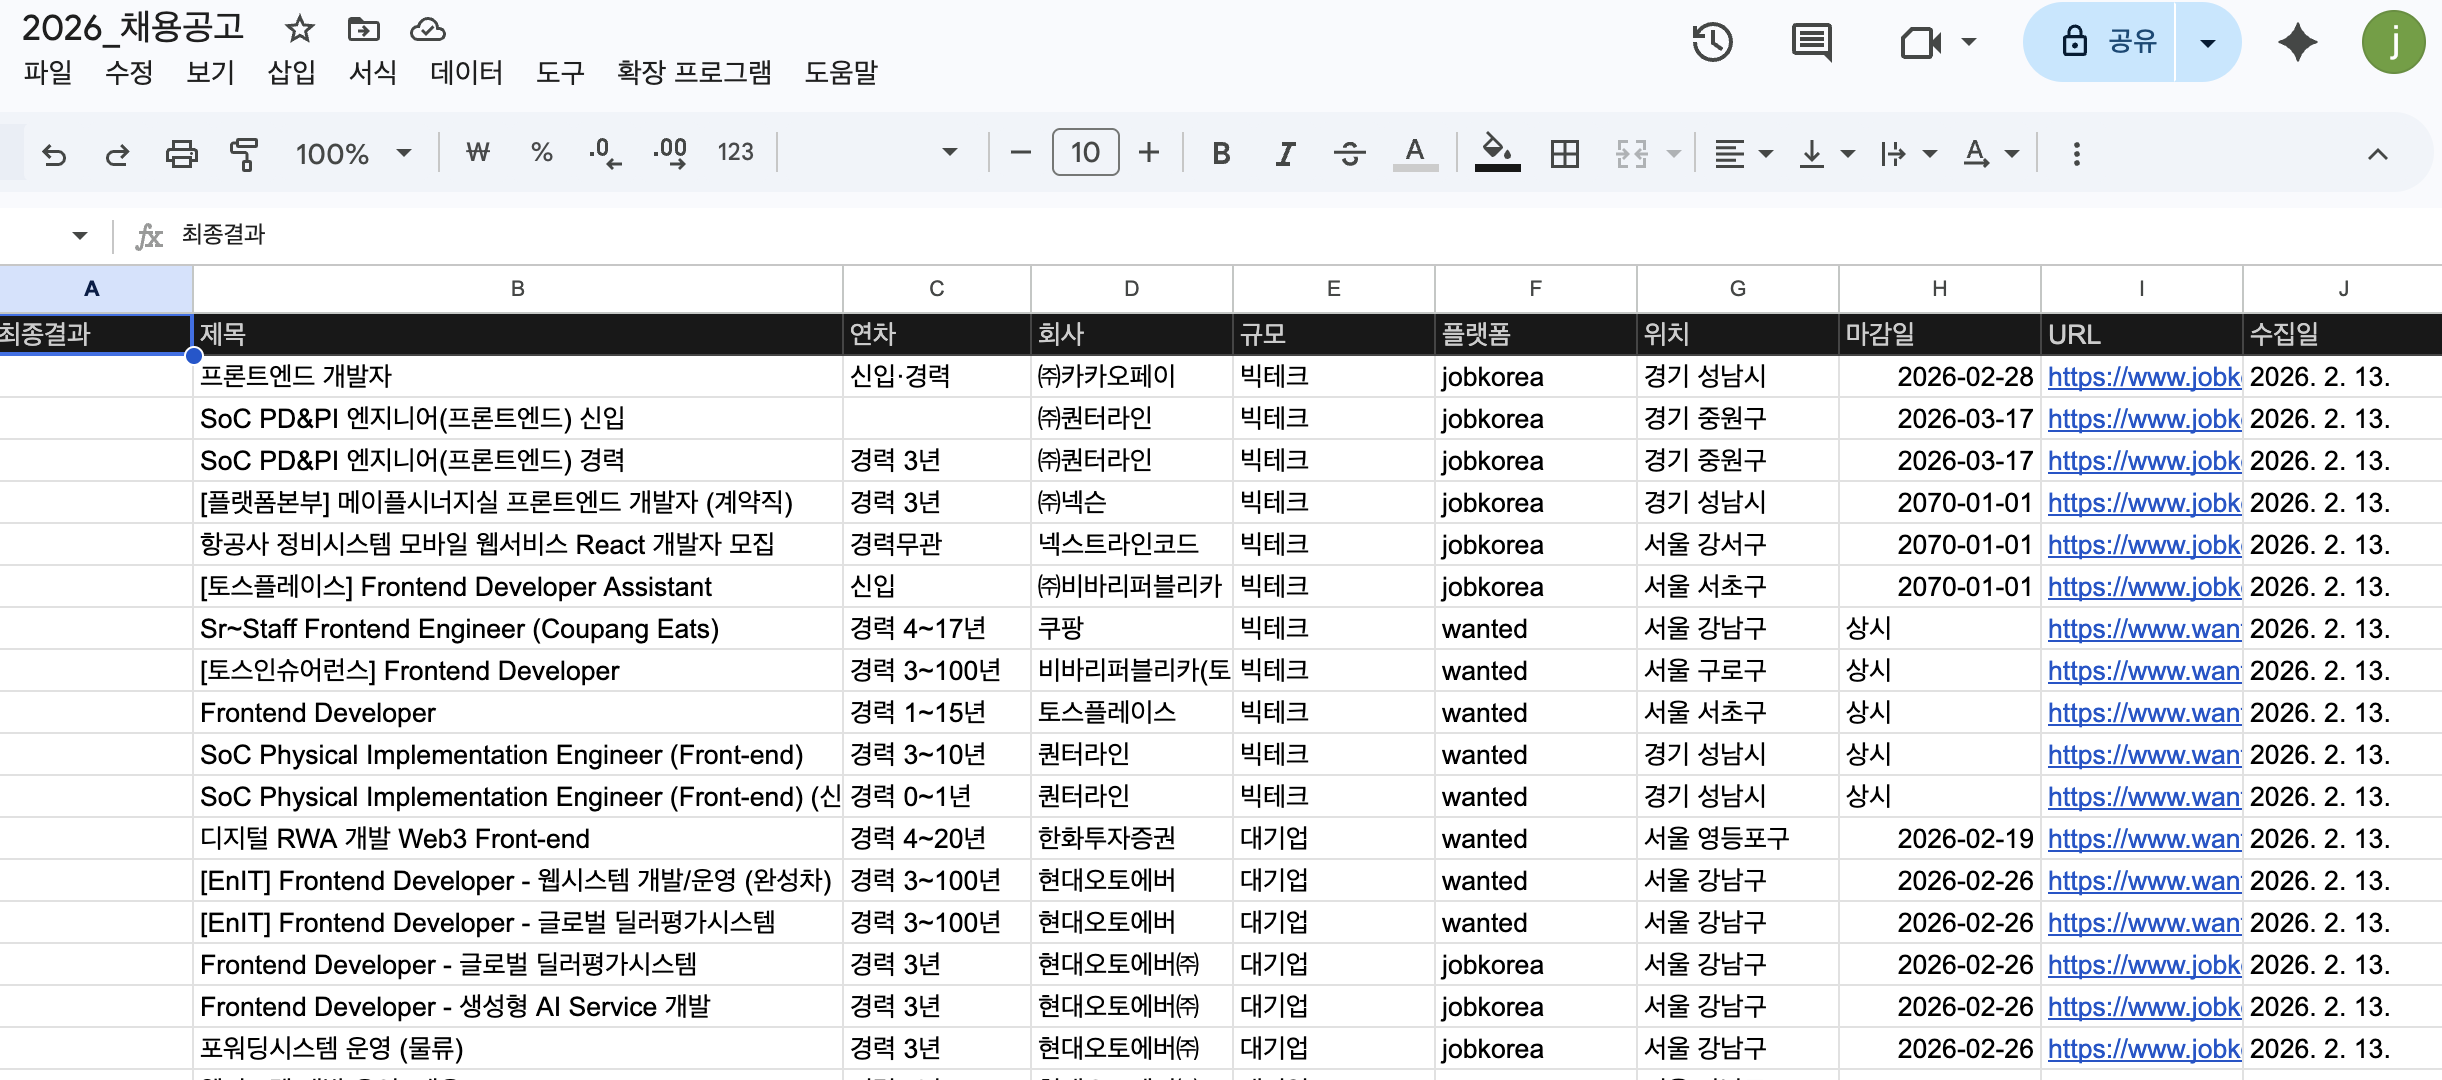The height and width of the screenshot is (1080, 2442).
Task: Expand merge cells options arrow
Action: [x=1673, y=154]
